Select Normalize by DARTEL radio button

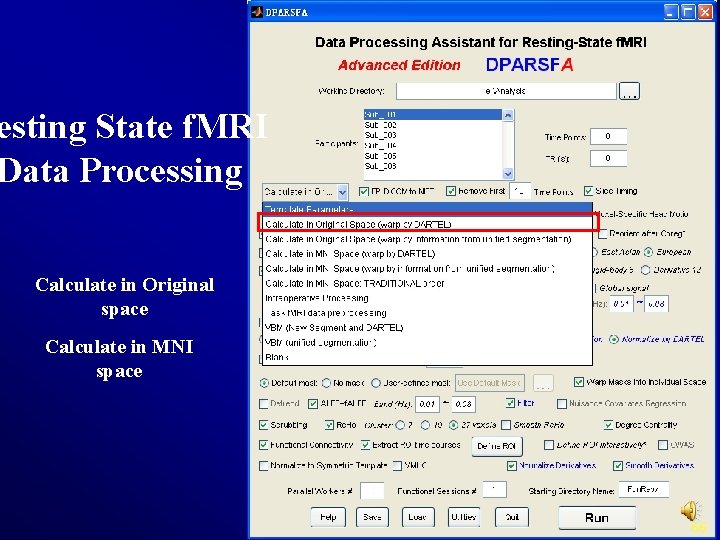pos(613,339)
